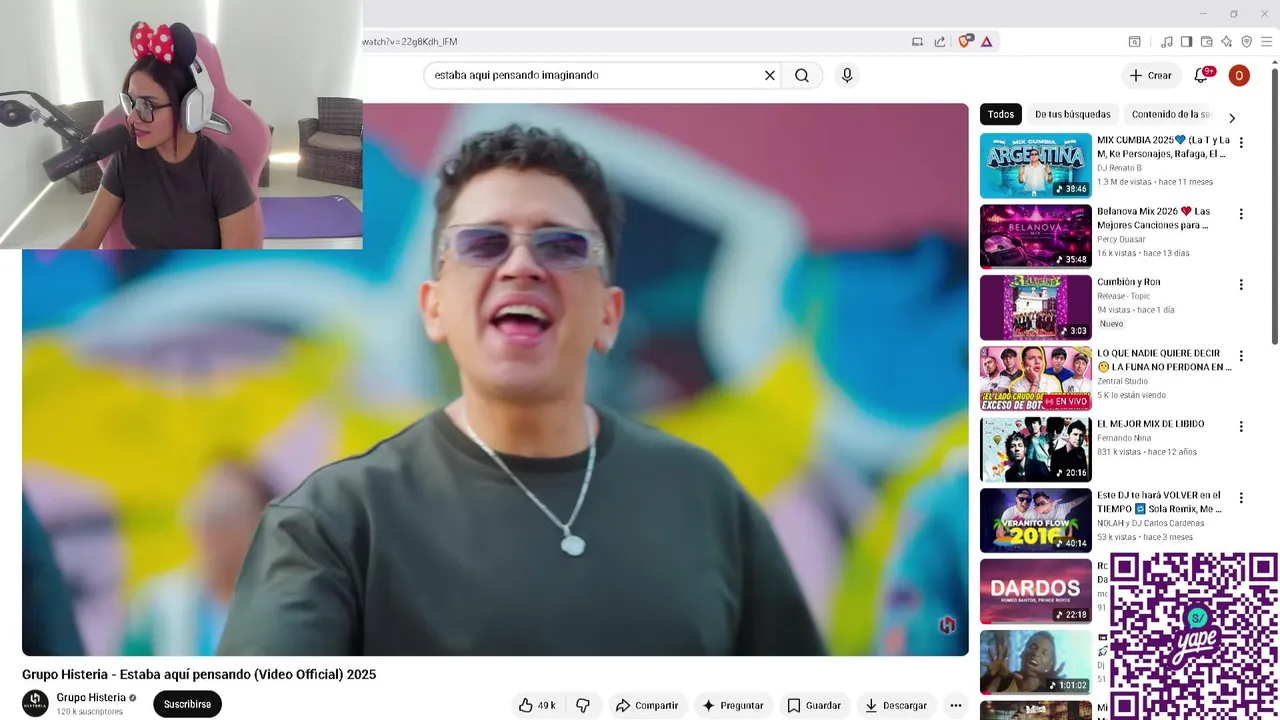This screenshot has width=1280, height=720.
Task: Click the main video player
Action: pyautogui.click(x=495, y=379)
